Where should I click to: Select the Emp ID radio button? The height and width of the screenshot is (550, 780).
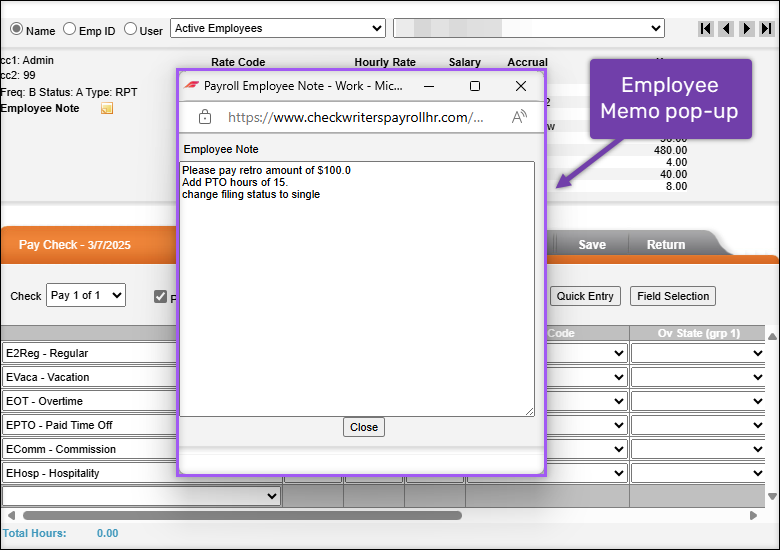[x=69, y=30]
